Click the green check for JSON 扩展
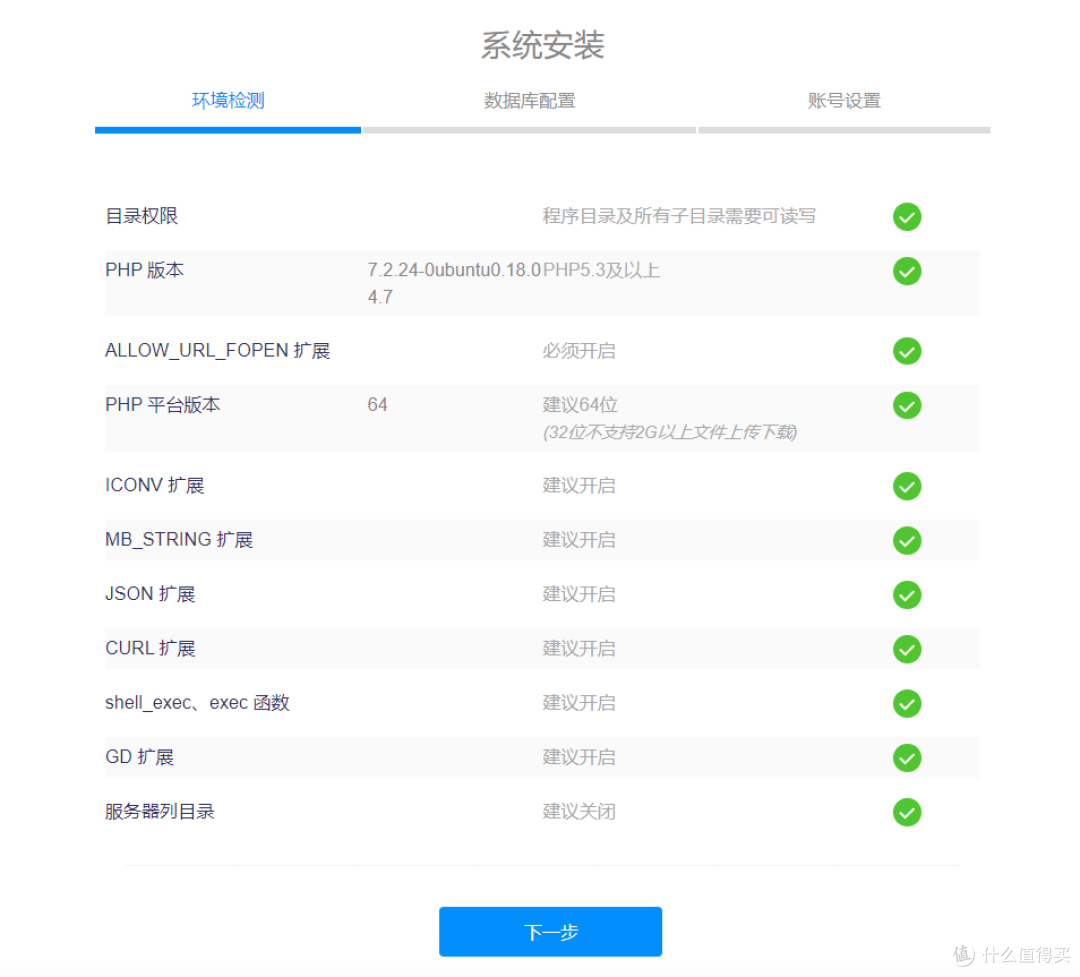 pyautogui.click(x=907, y=594)
